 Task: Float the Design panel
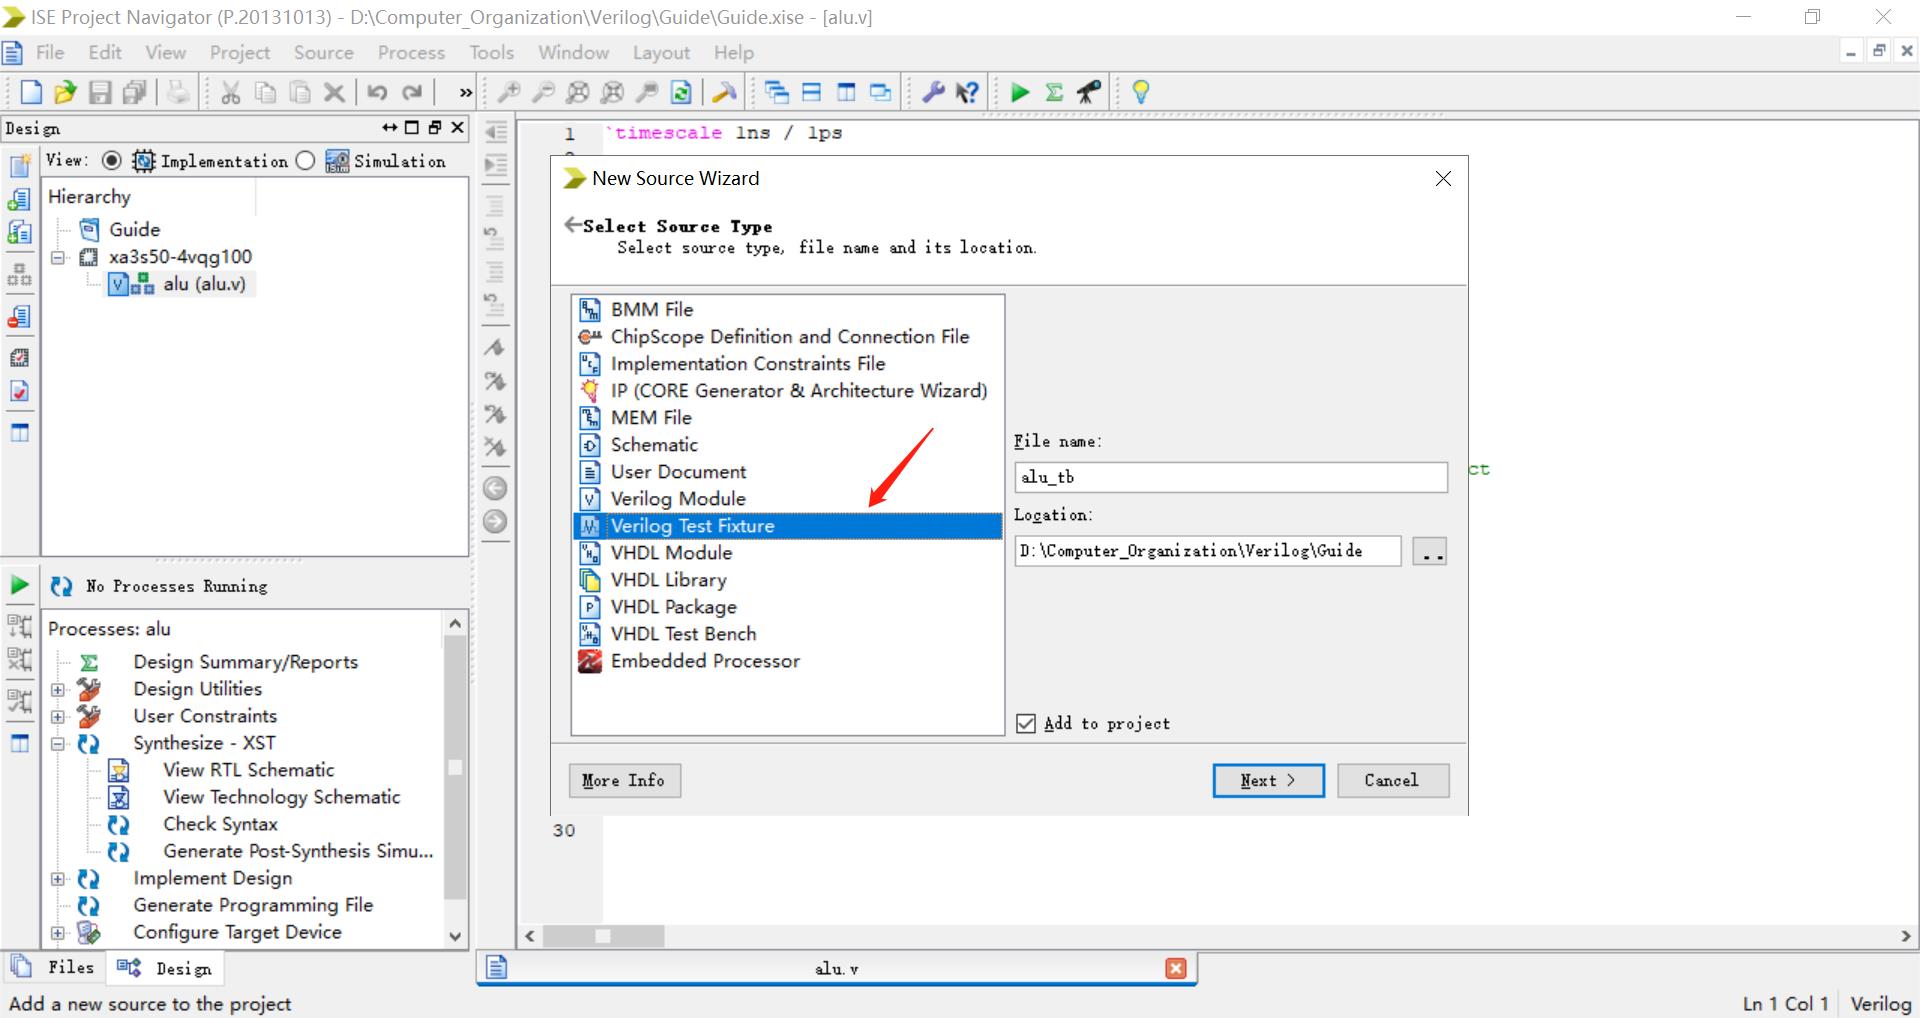coord(435,127)
